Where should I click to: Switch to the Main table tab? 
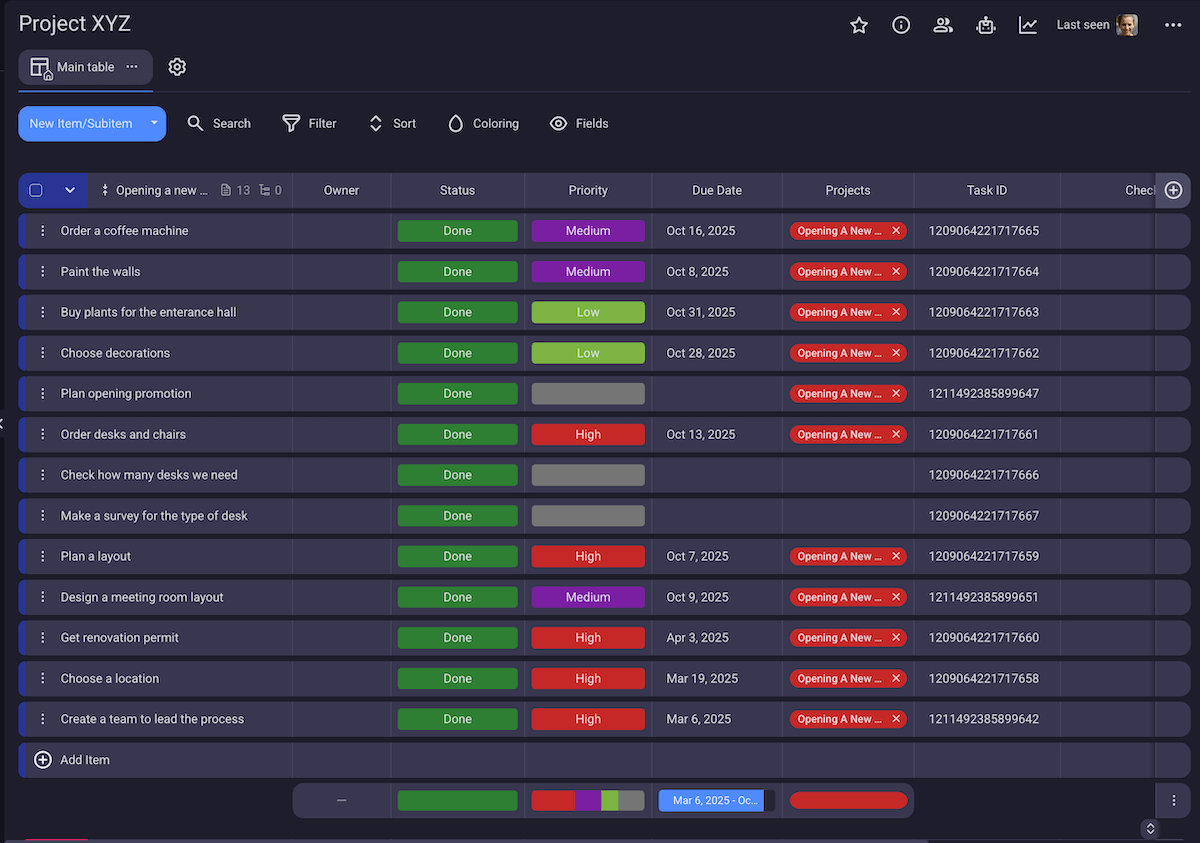(85, 67)
